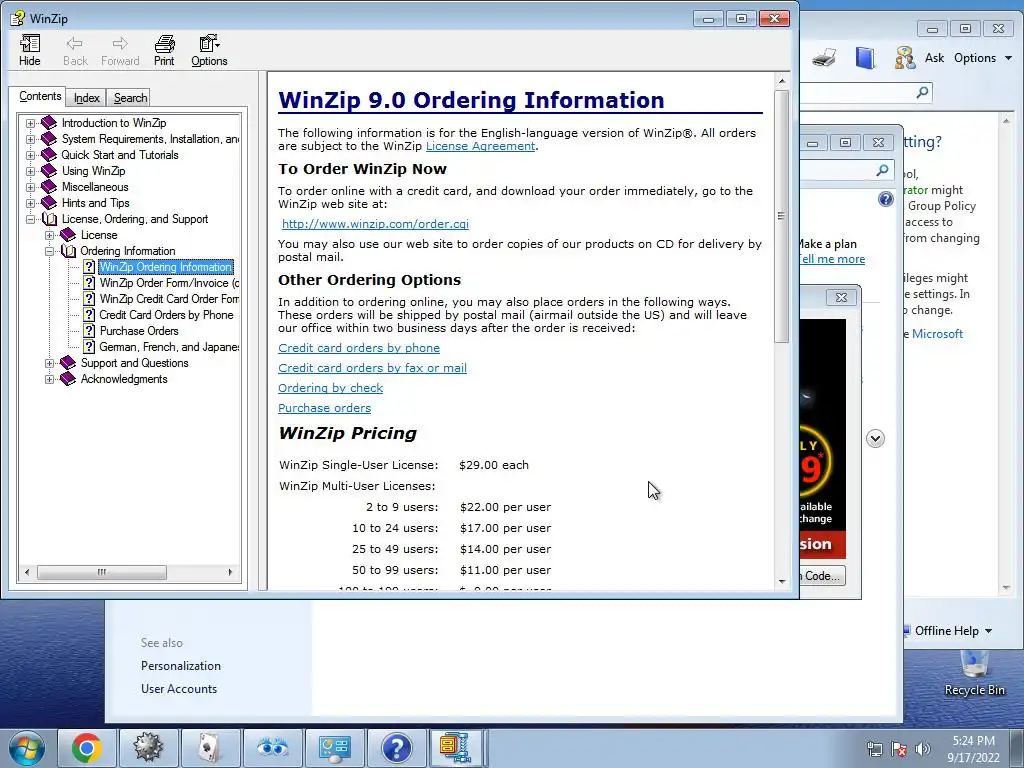The image size is (1024, 768).
Task: Open Chrome from the taskbar
Action: pos(87,748)
